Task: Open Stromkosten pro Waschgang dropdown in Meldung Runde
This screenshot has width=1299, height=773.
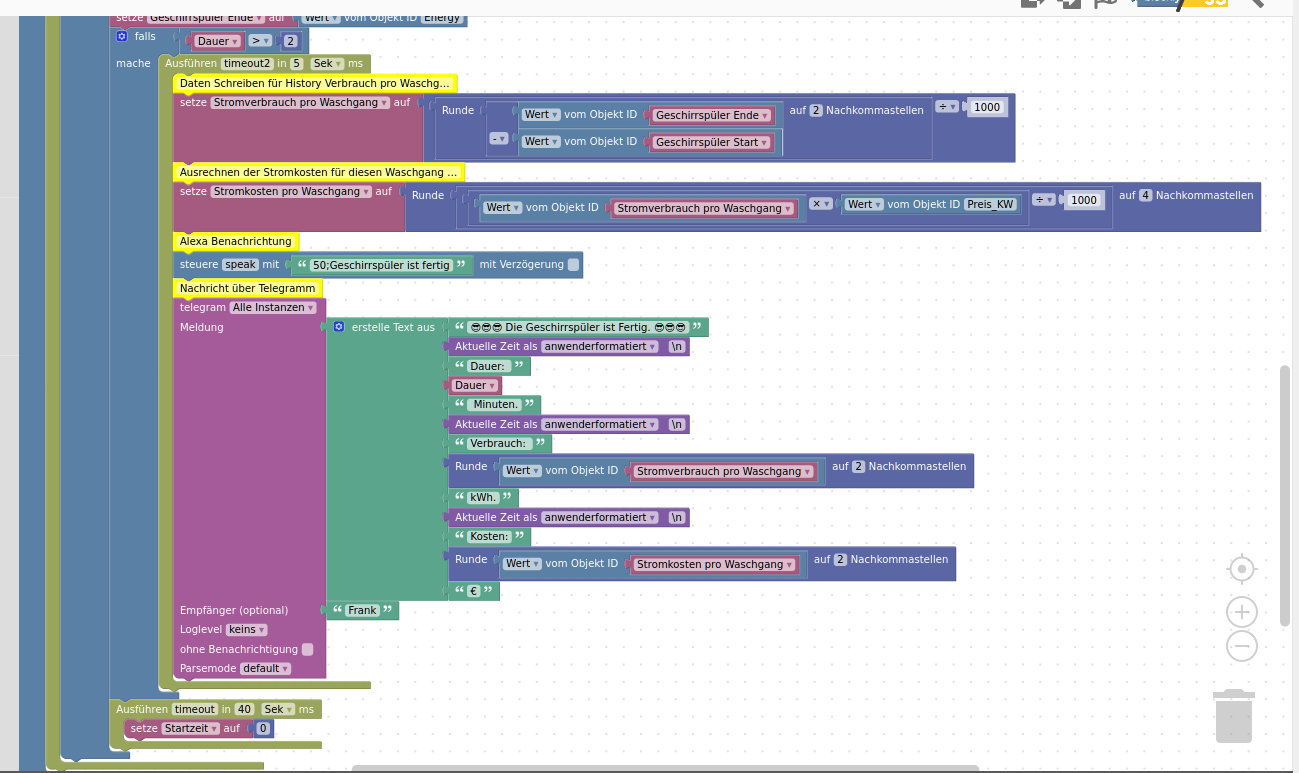Action: 715,564
